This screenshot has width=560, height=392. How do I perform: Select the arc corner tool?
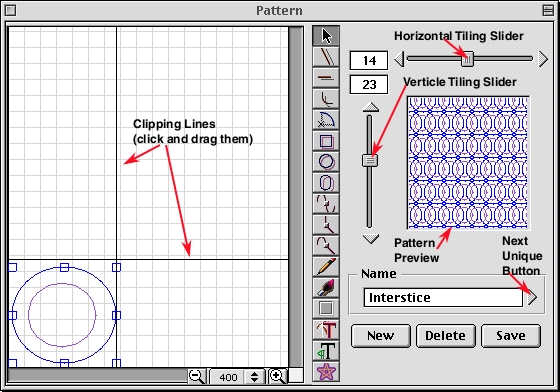(x=326, y=99)
